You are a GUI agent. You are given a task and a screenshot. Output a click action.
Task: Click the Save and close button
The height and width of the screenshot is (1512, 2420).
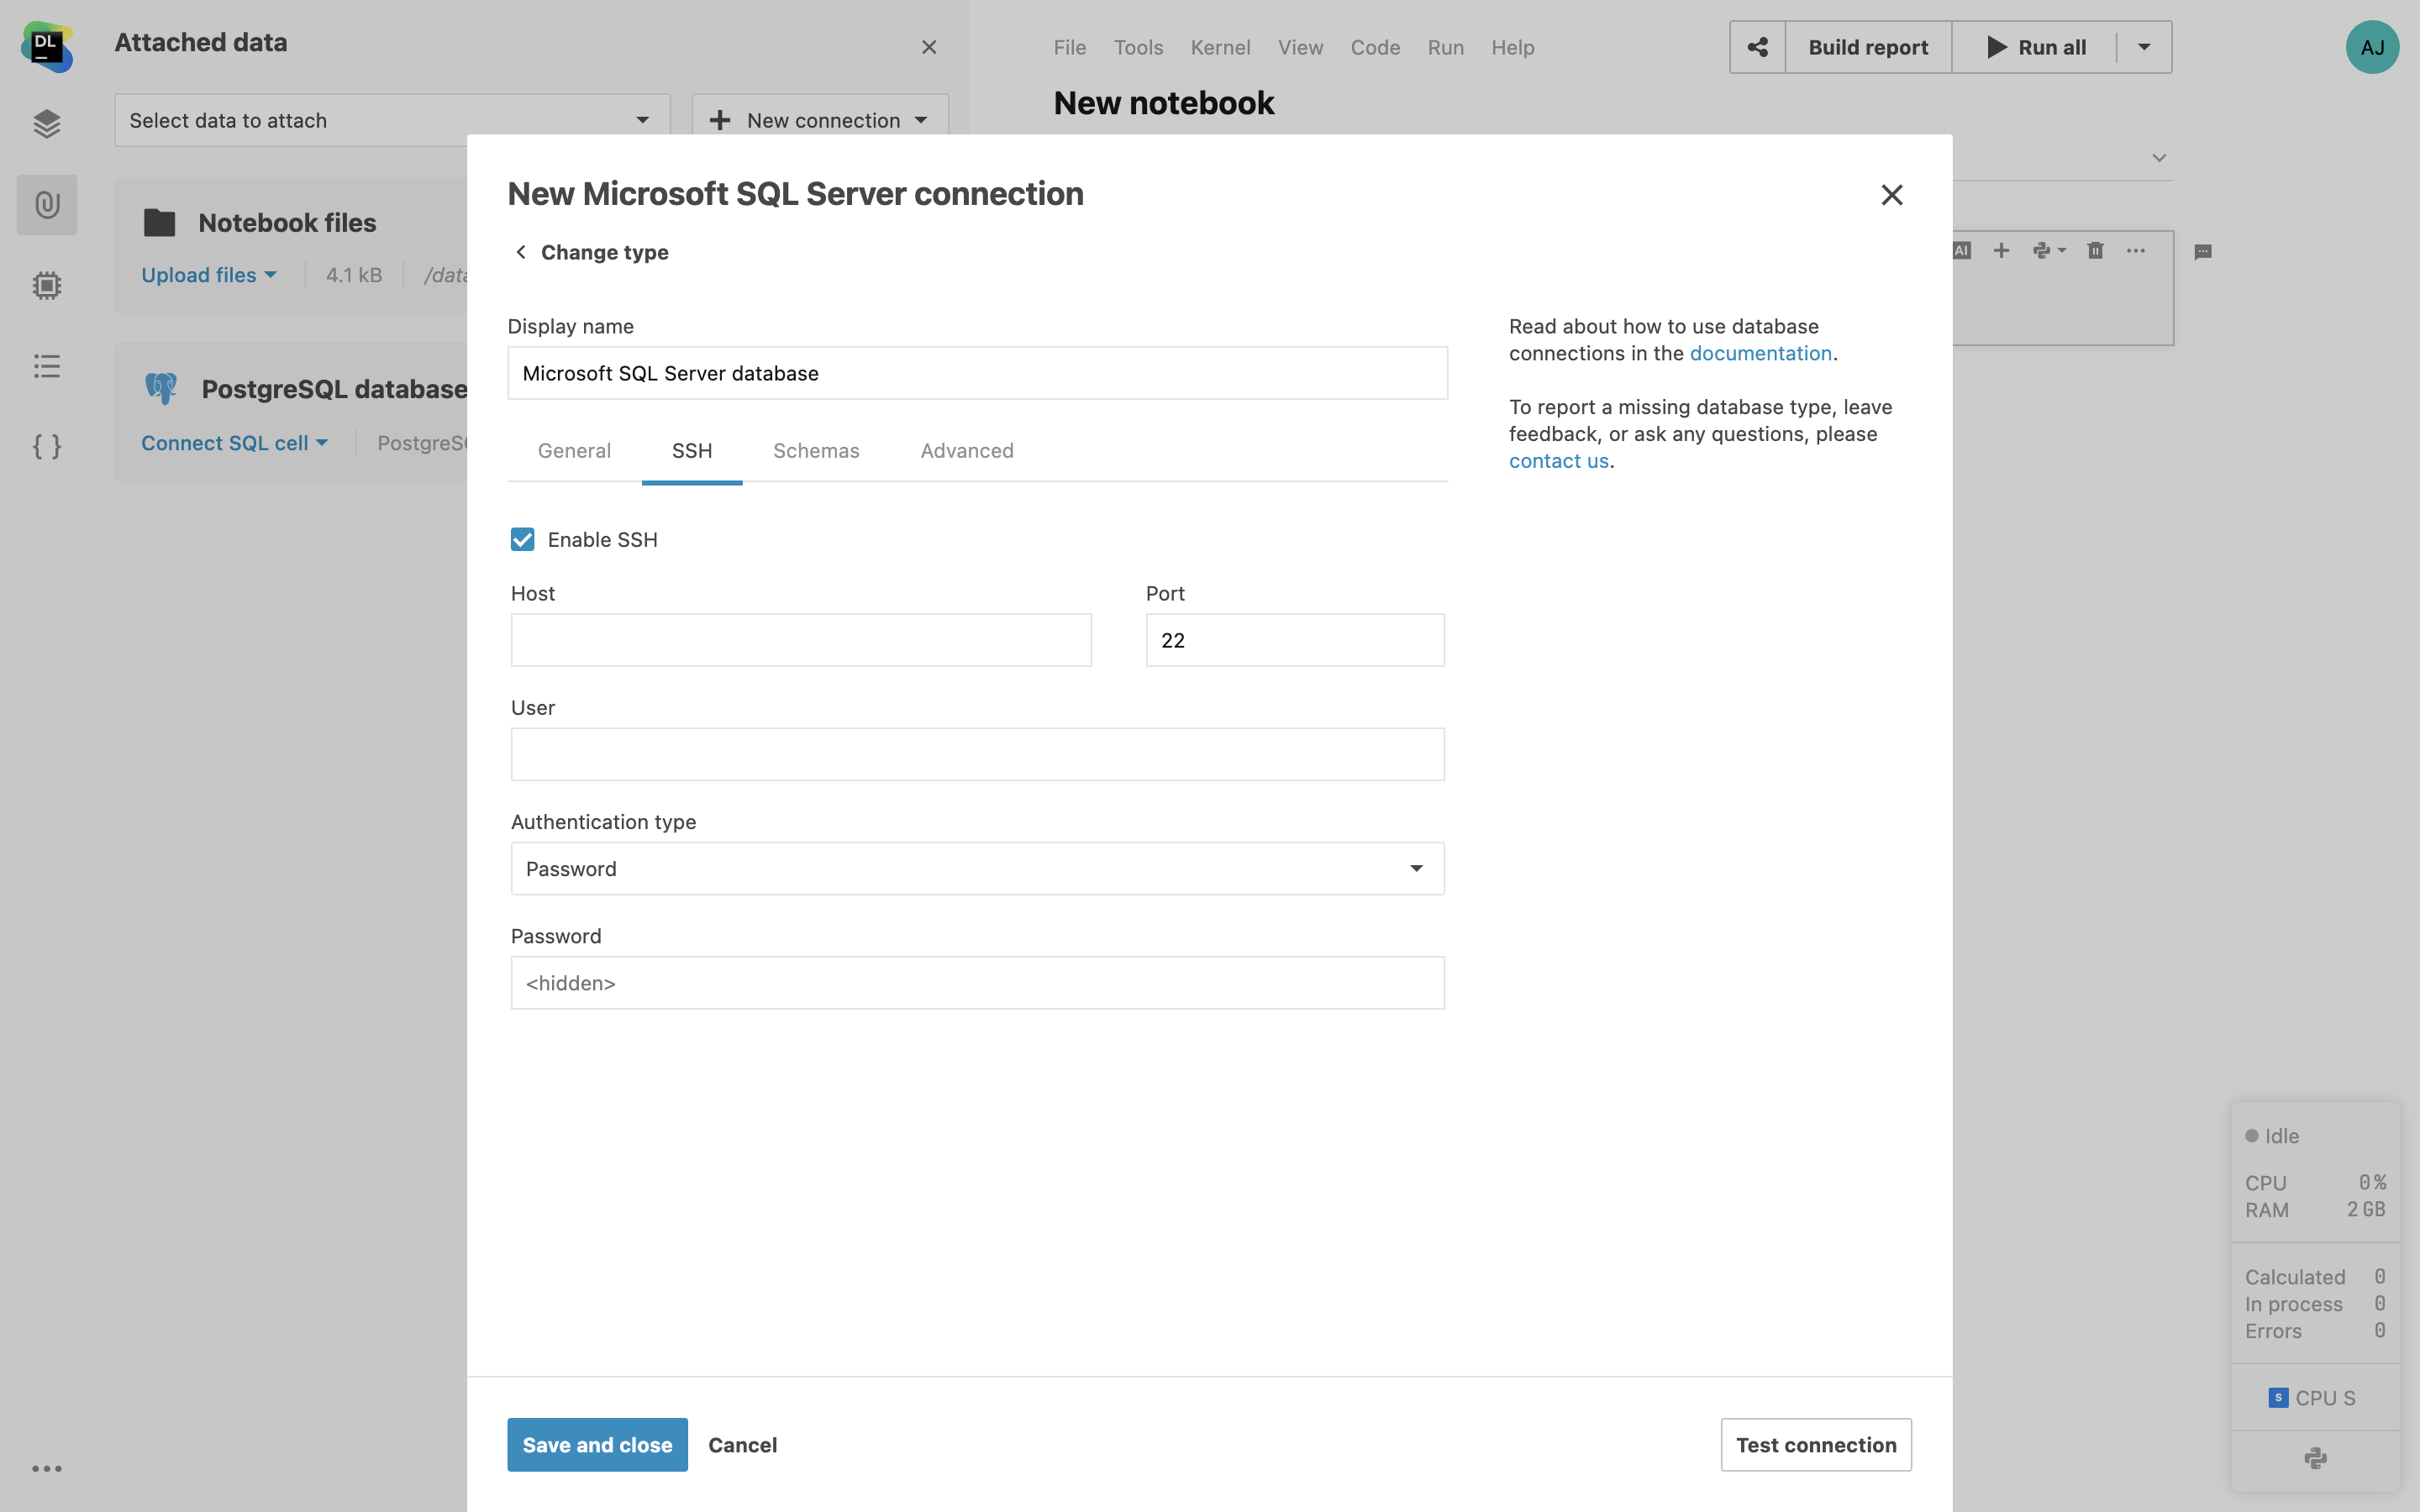[x=597, y=1444]
